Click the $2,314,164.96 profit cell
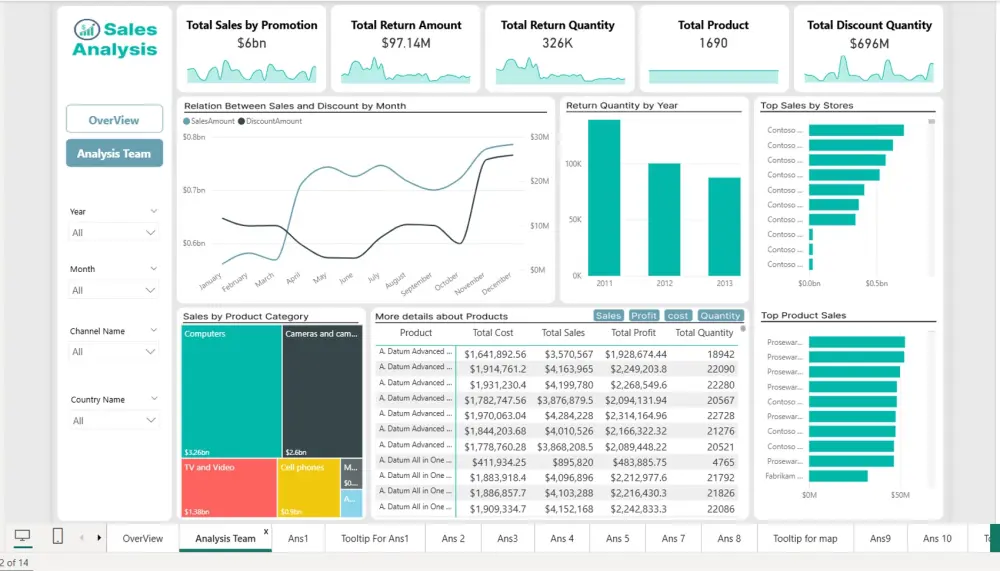Viewport: 1000px width, 571px height. pos(636,416)
